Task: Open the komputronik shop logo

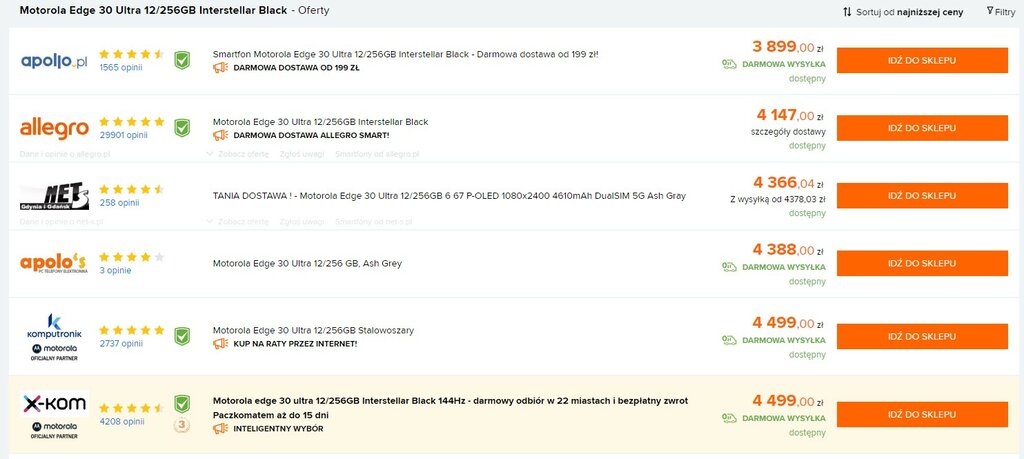Action: coord(54,325)
